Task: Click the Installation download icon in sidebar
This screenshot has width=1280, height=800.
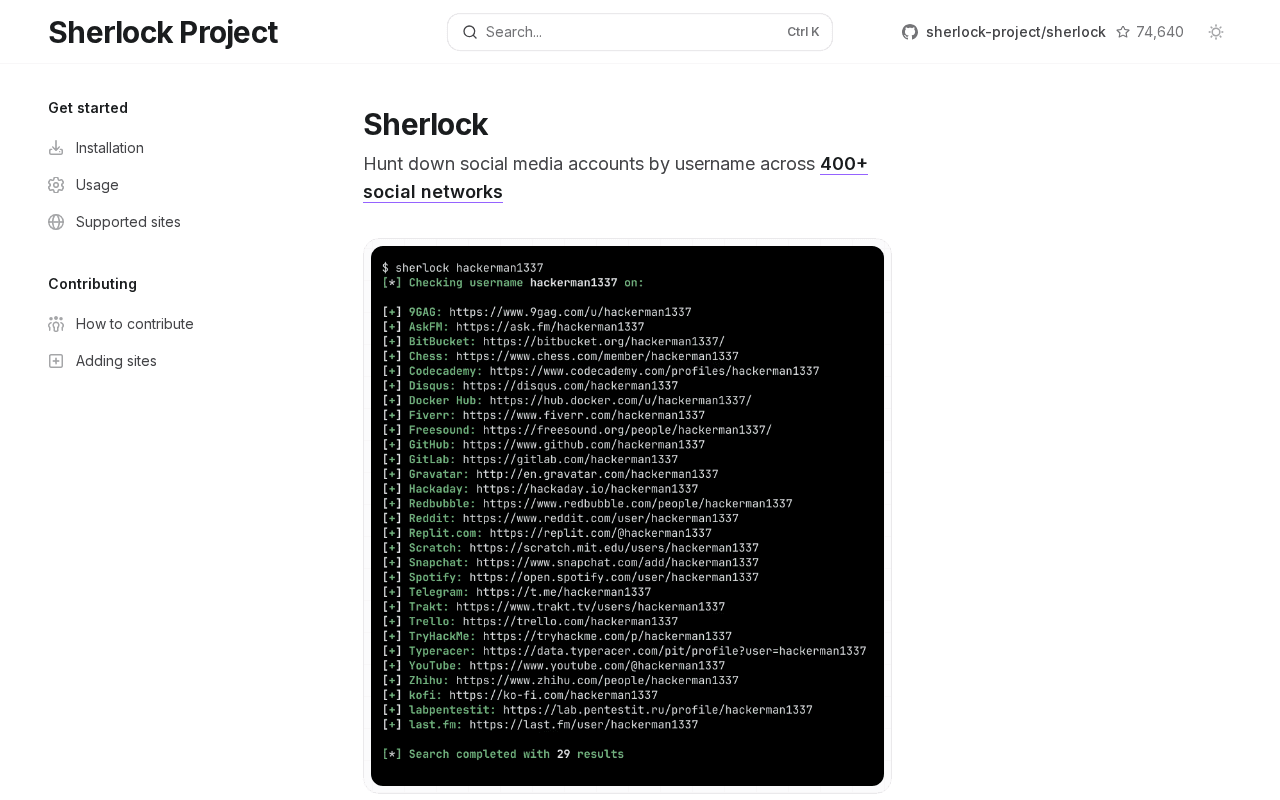Action: point(55,147)
